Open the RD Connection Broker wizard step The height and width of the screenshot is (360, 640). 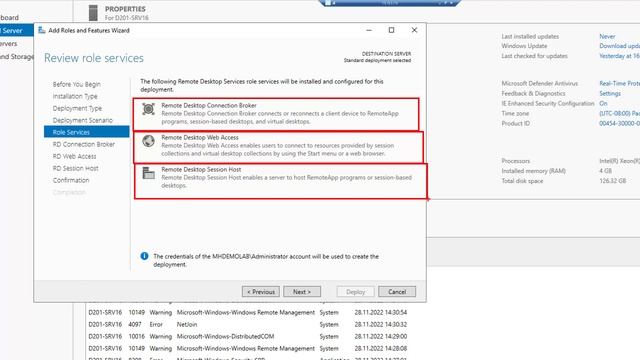click(x=84, y=144)
